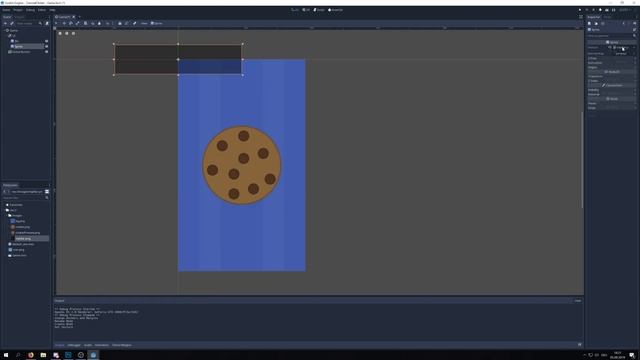This screenshot has height=360, width=640.
Task: Create a new resource in the Inspector toolbar
Action: tap(589, 23)
